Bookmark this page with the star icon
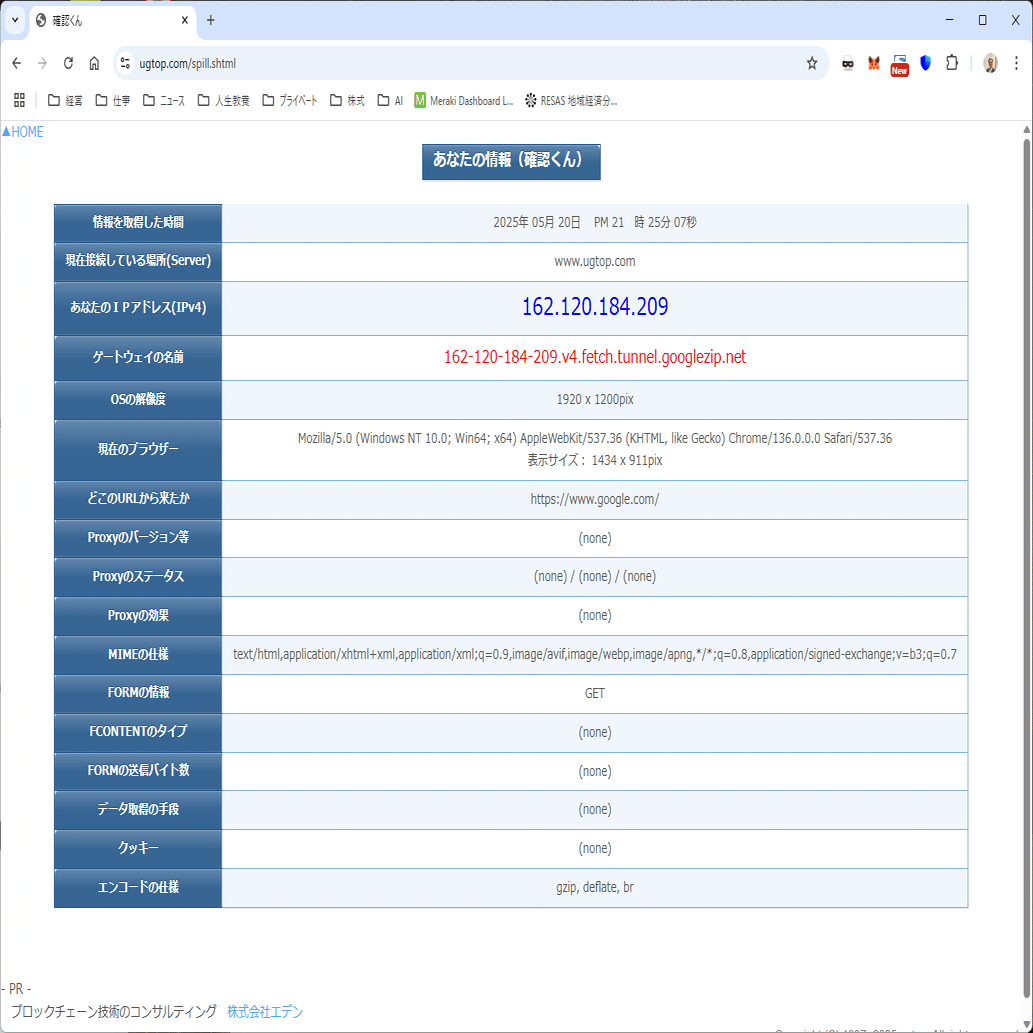The image size is (1033, 1033). [x=812, y=63]
